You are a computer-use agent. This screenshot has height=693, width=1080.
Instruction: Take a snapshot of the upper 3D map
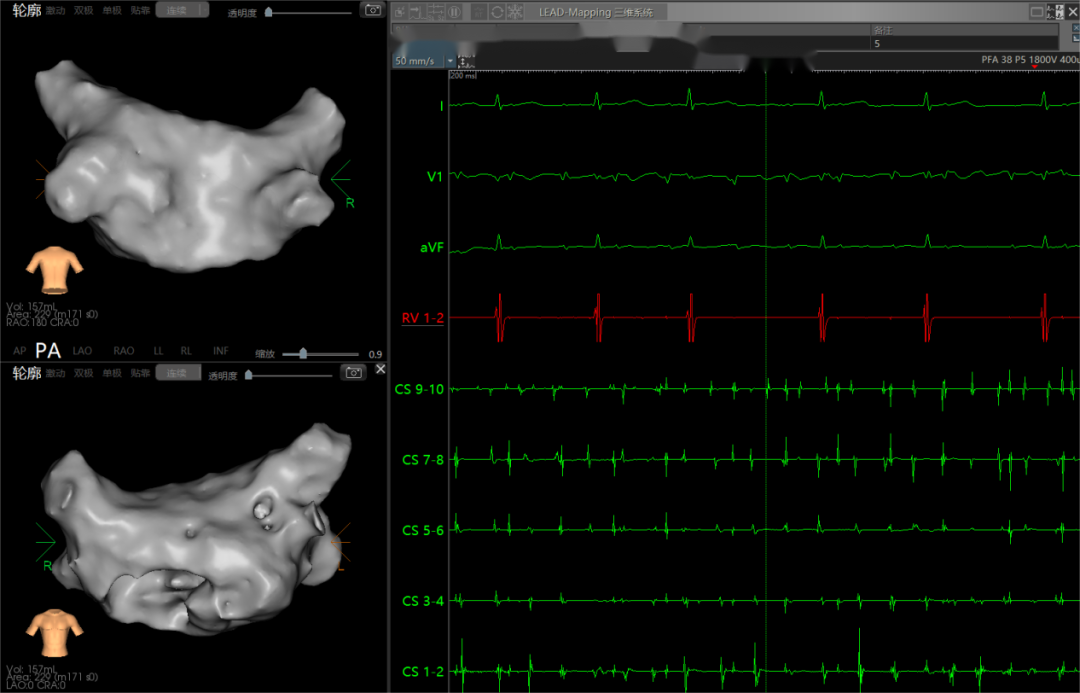(373, 10)
